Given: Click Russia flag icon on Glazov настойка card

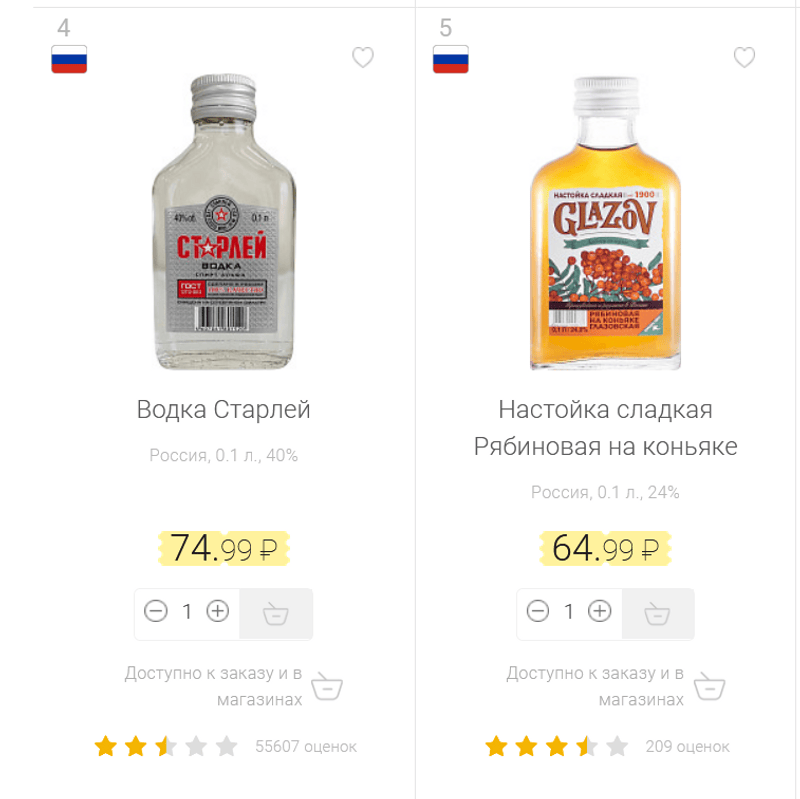Looking at the screenshot, I should [x=450, y=60].
